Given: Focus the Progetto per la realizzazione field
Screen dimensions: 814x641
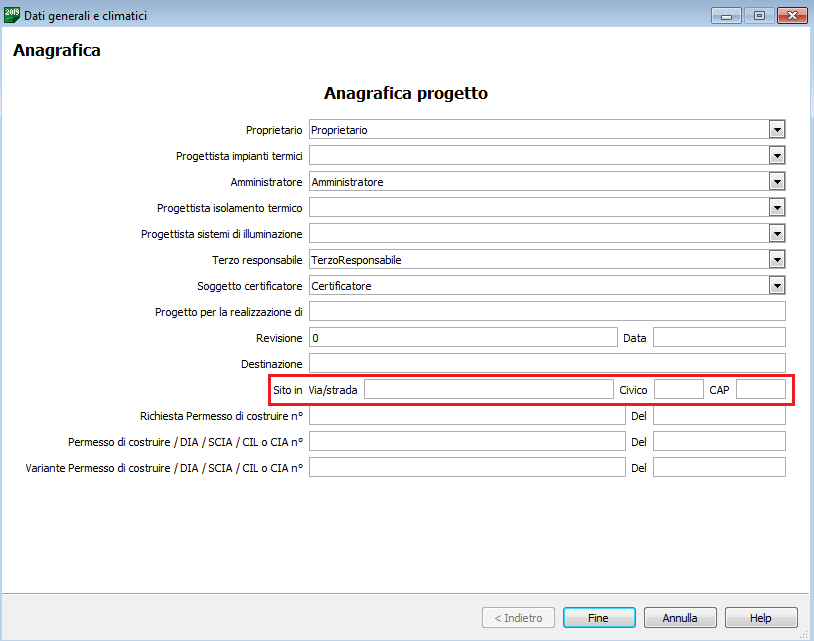Looking at the screenshot, I should pos(546,312).
